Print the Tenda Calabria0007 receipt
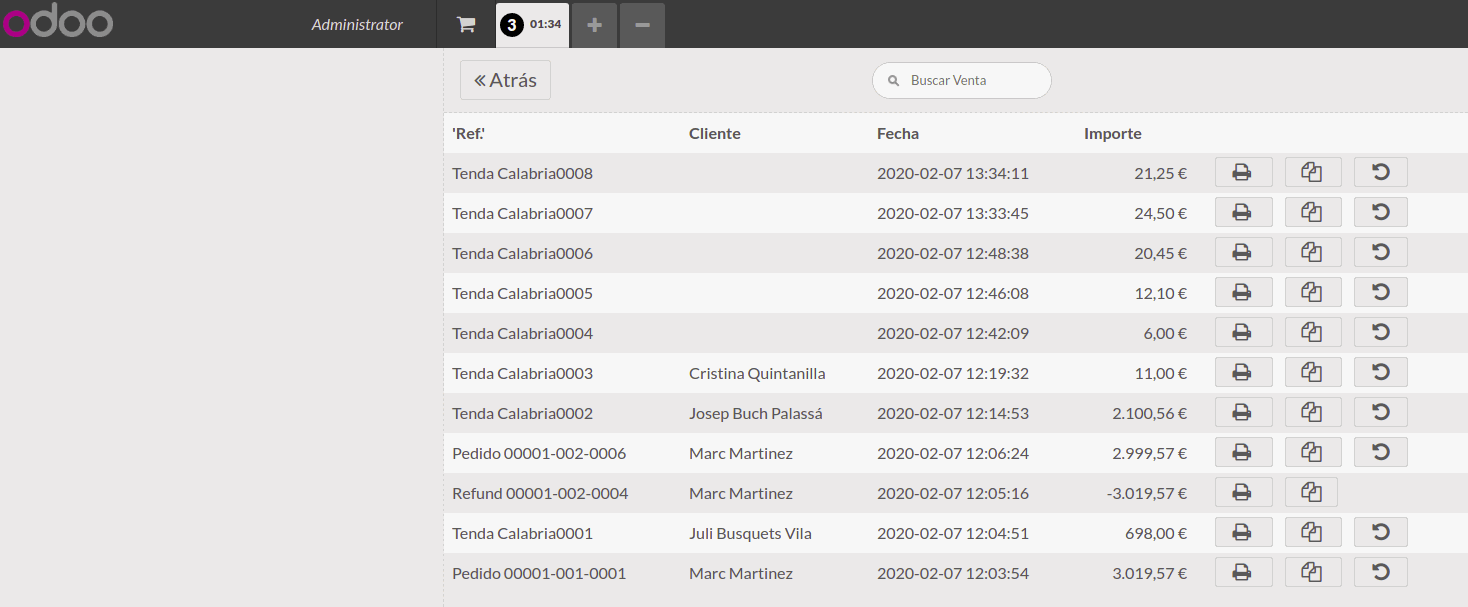Image resolution: width=1468 pixels, height=607 pixels. pyautogui.click(x=1243, y=212)
